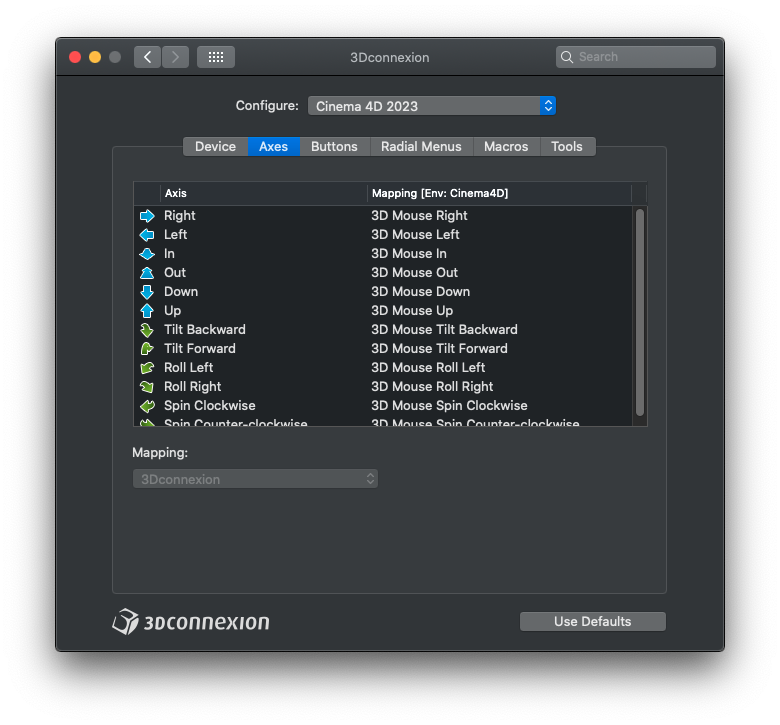Viewport: 780px width, 725px height.
Task: Go back with the back chevron
Action: click(147, 57)
